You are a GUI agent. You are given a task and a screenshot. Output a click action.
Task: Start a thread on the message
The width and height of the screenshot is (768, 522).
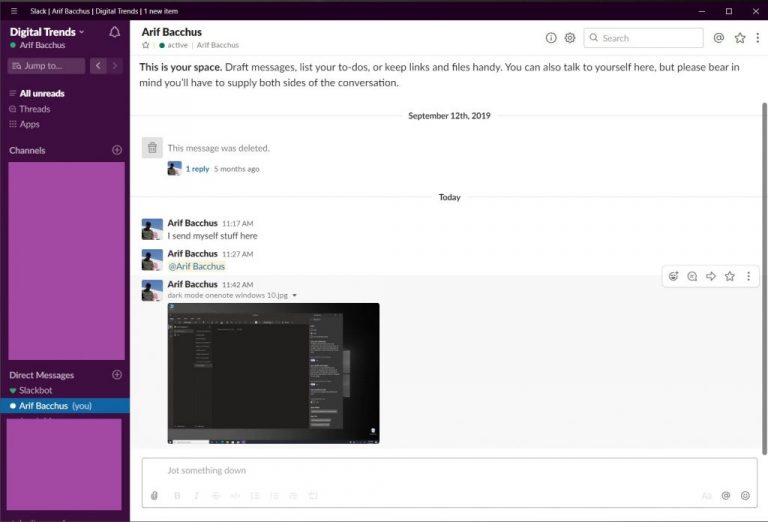692,276
